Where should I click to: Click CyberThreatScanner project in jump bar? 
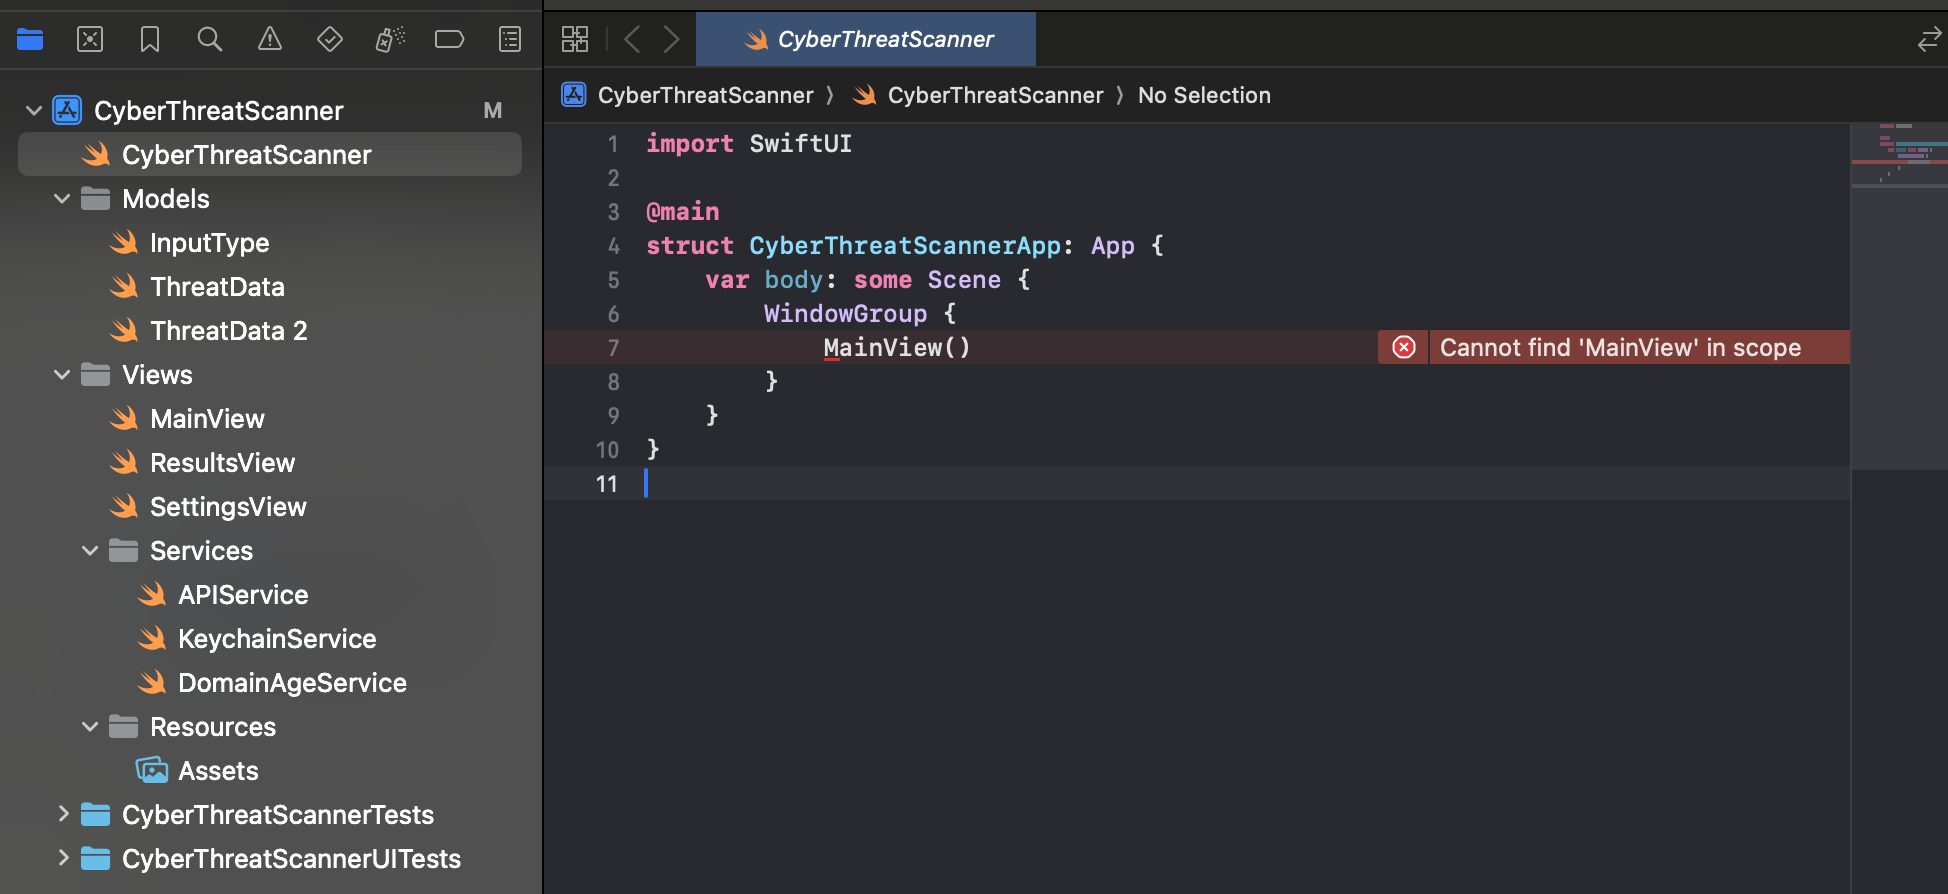pyautogui.click(x=705, y=95)
